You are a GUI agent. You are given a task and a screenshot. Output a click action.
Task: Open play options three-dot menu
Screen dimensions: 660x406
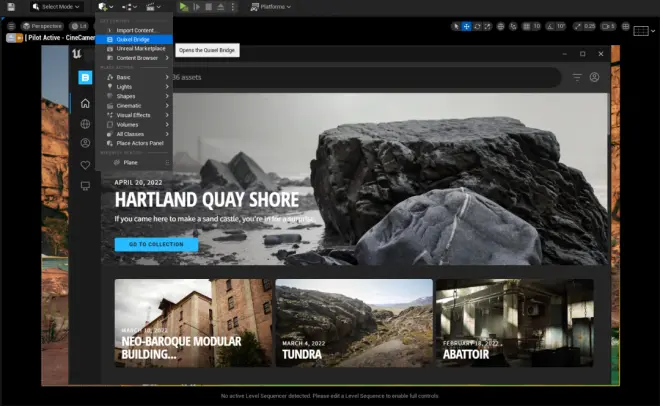(233, 7)
